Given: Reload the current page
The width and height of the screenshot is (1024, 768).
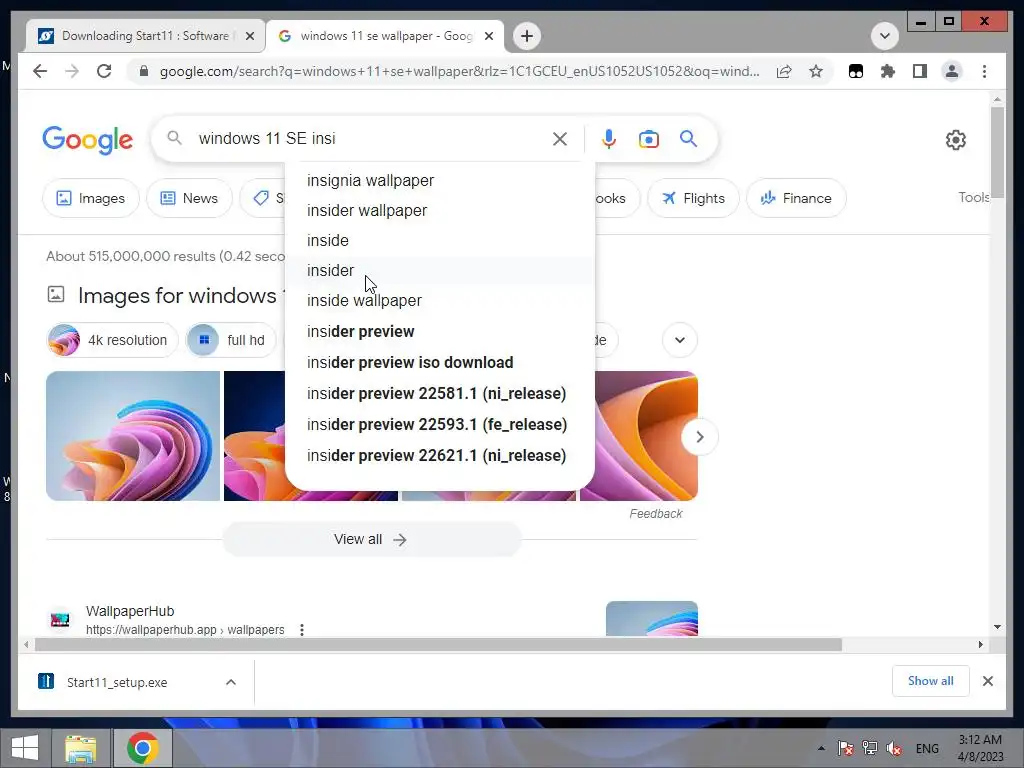Looking at the screenshot, I should pyautogui.click(x=104, y=71).
